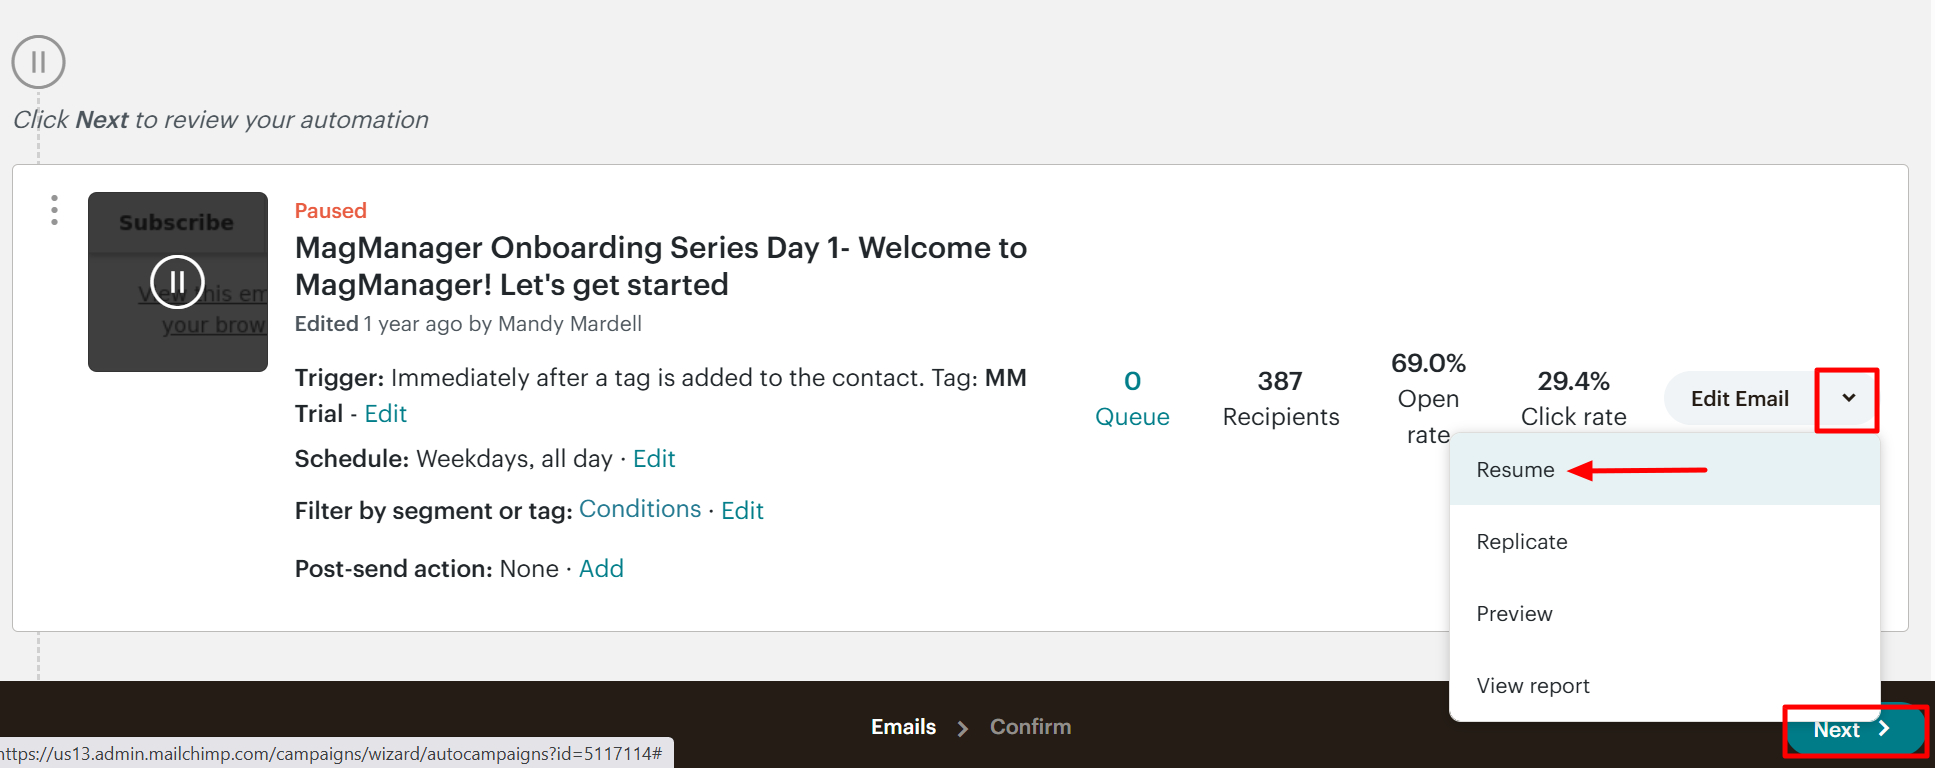Edit the Trigger setting link
This screenshot has width=1935, height=768.
click(x=385, y=414)
